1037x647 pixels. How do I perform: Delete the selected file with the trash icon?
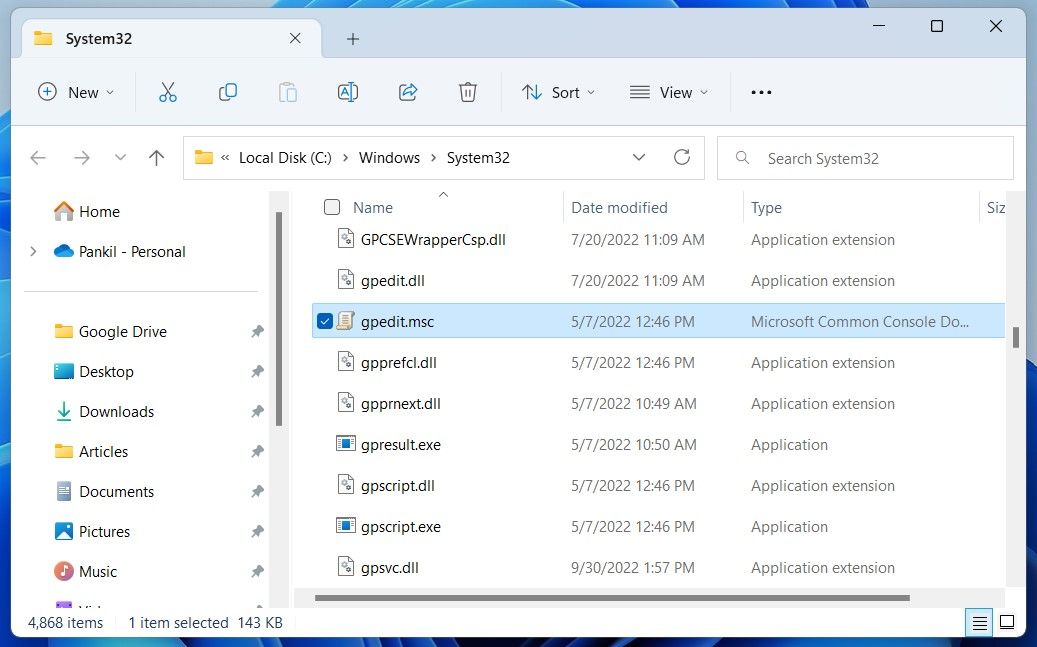(467, 92)
